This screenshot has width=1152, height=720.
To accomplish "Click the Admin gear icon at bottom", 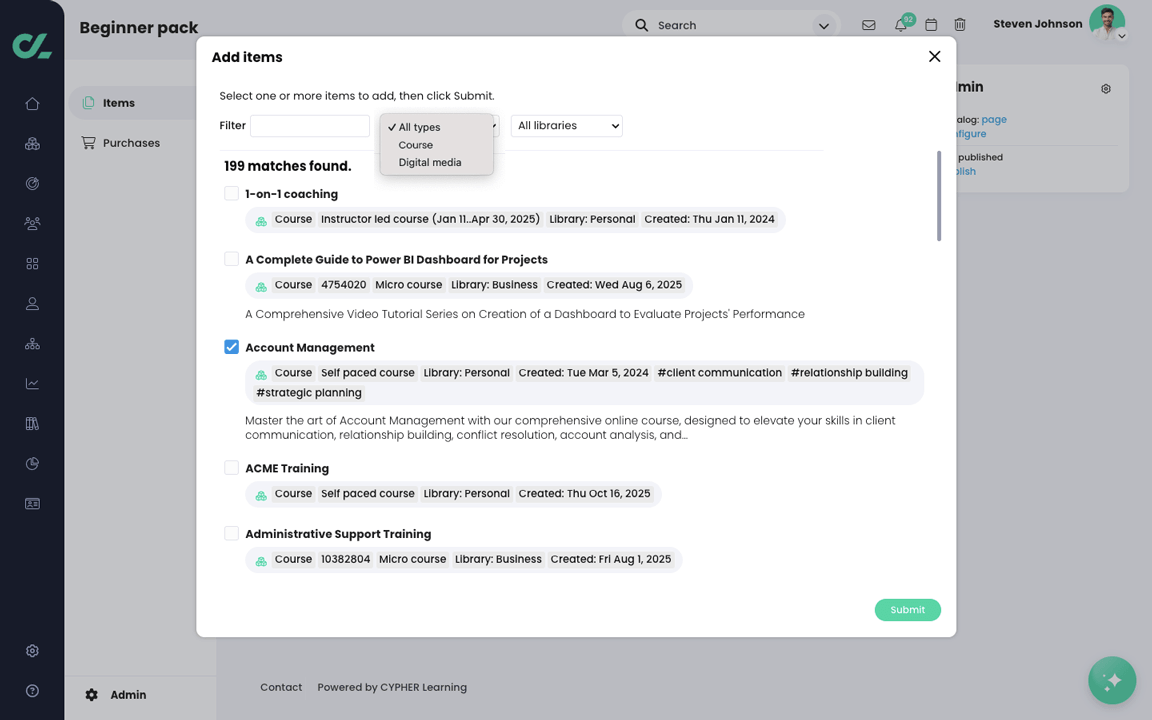I will (91, 695).
